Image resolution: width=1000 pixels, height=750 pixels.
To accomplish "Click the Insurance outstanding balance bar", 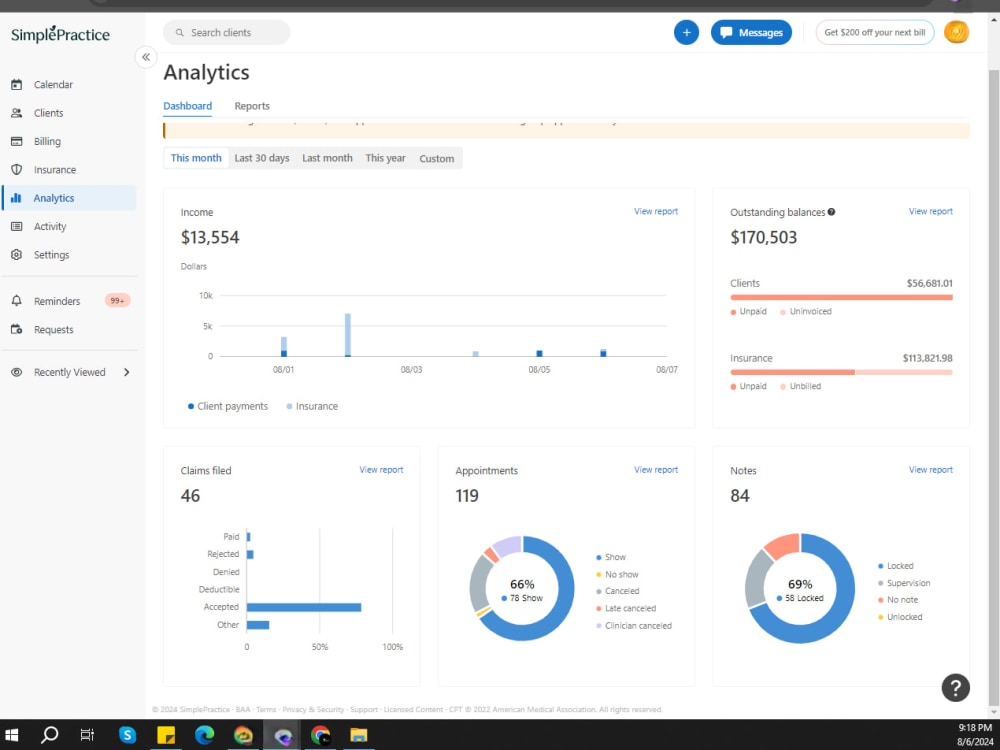I will pos(841,372).
